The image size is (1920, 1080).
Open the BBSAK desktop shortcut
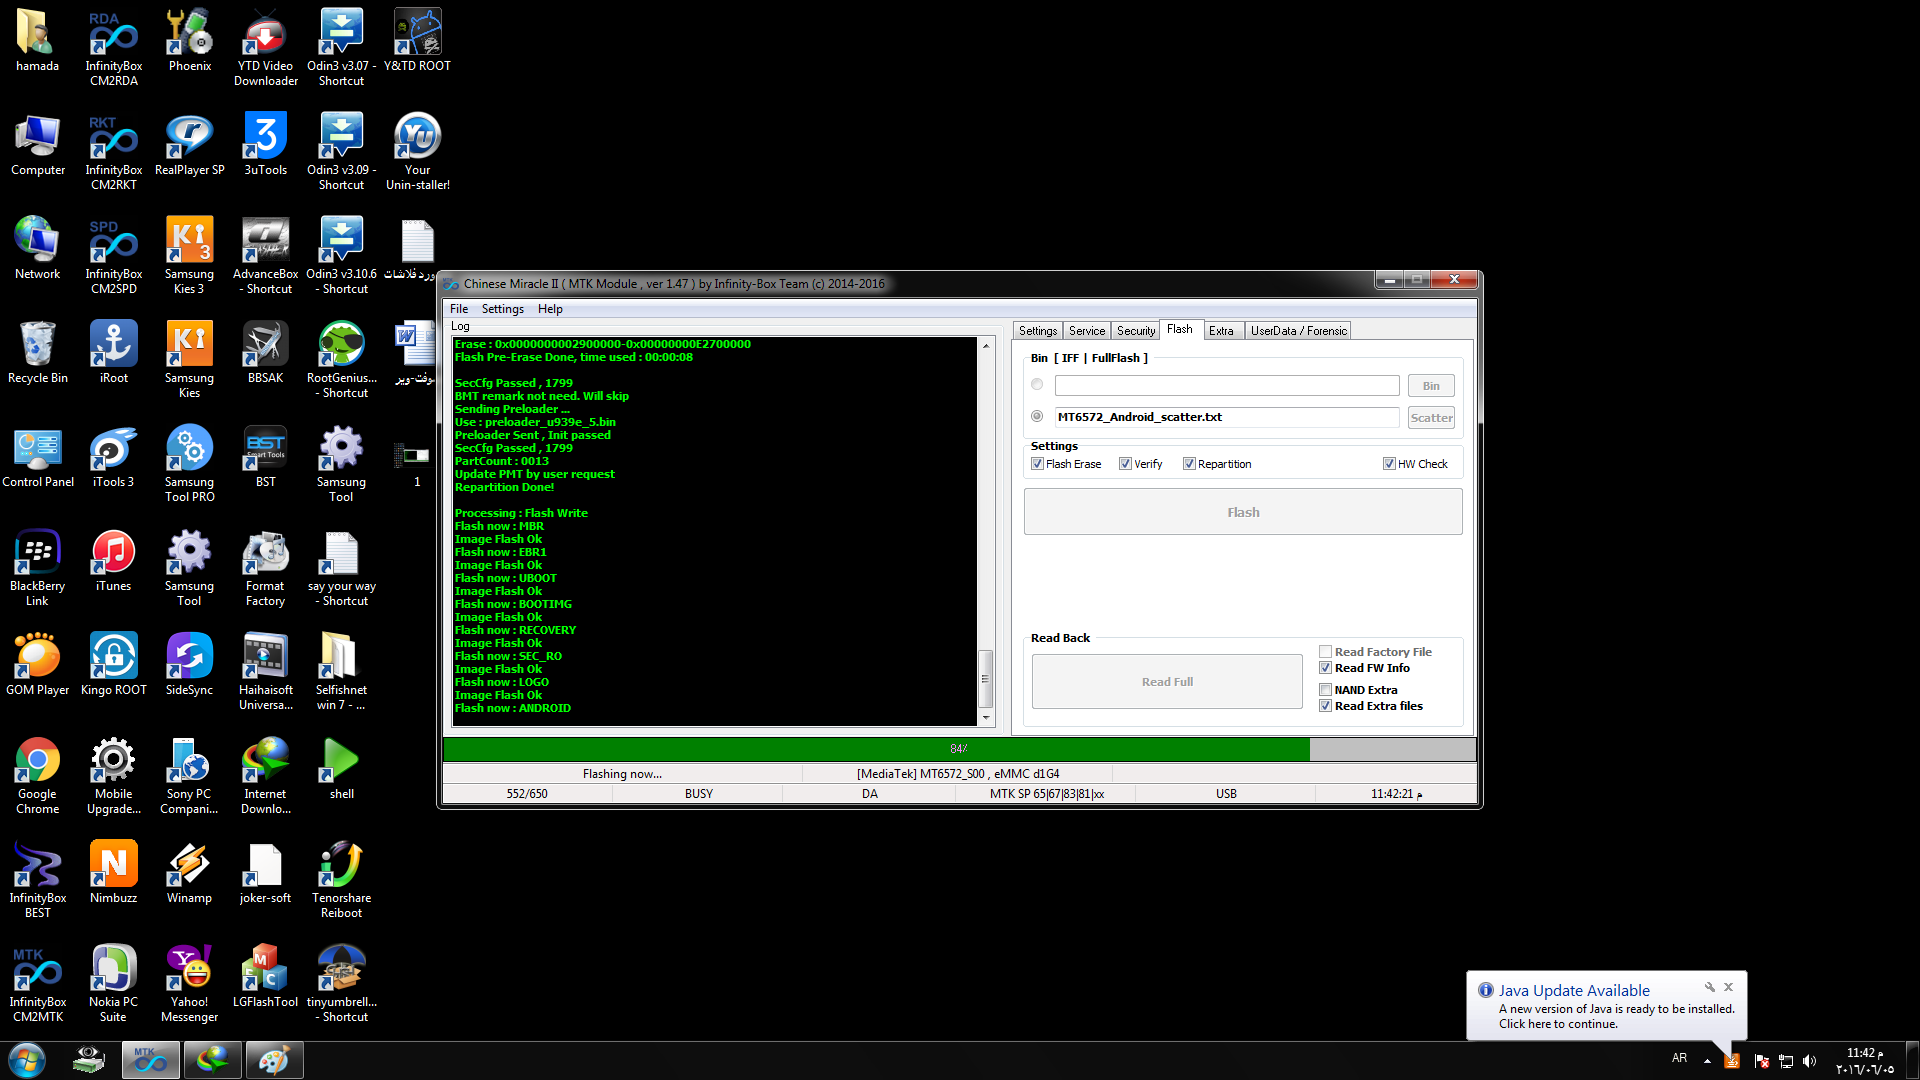point(266,352)
